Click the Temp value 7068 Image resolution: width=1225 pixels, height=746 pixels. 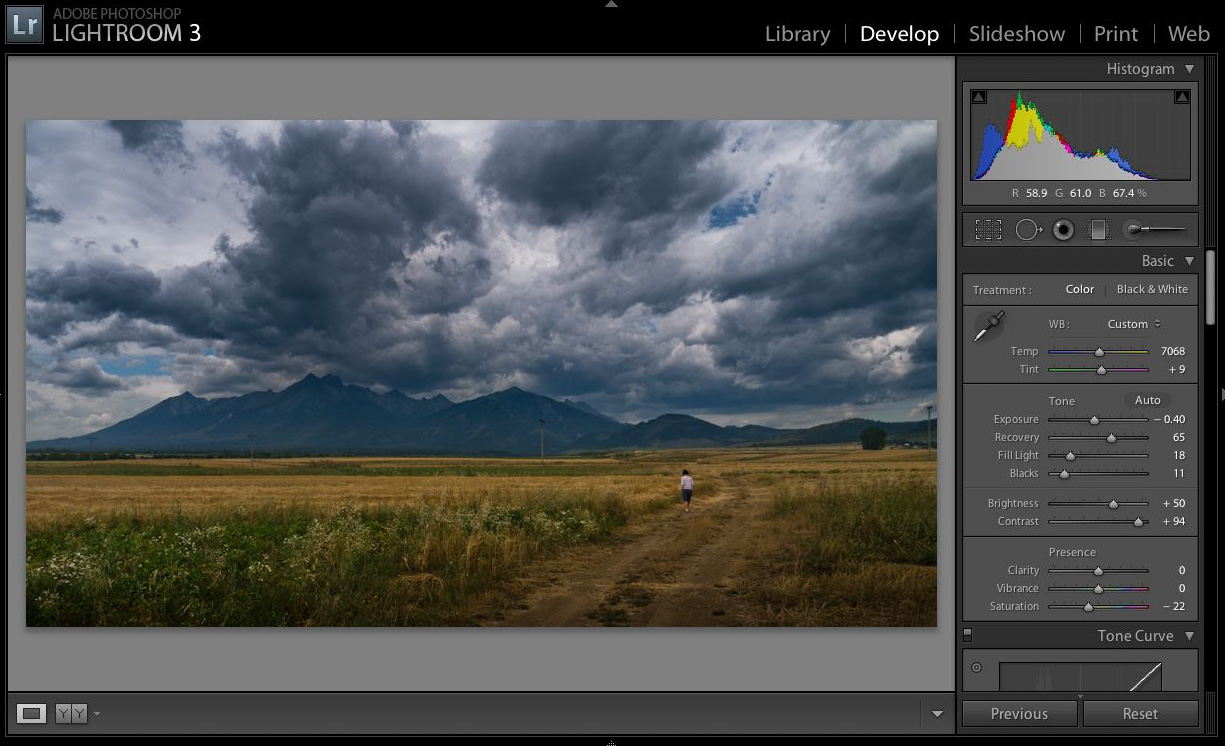click(x=1173, y=352)
